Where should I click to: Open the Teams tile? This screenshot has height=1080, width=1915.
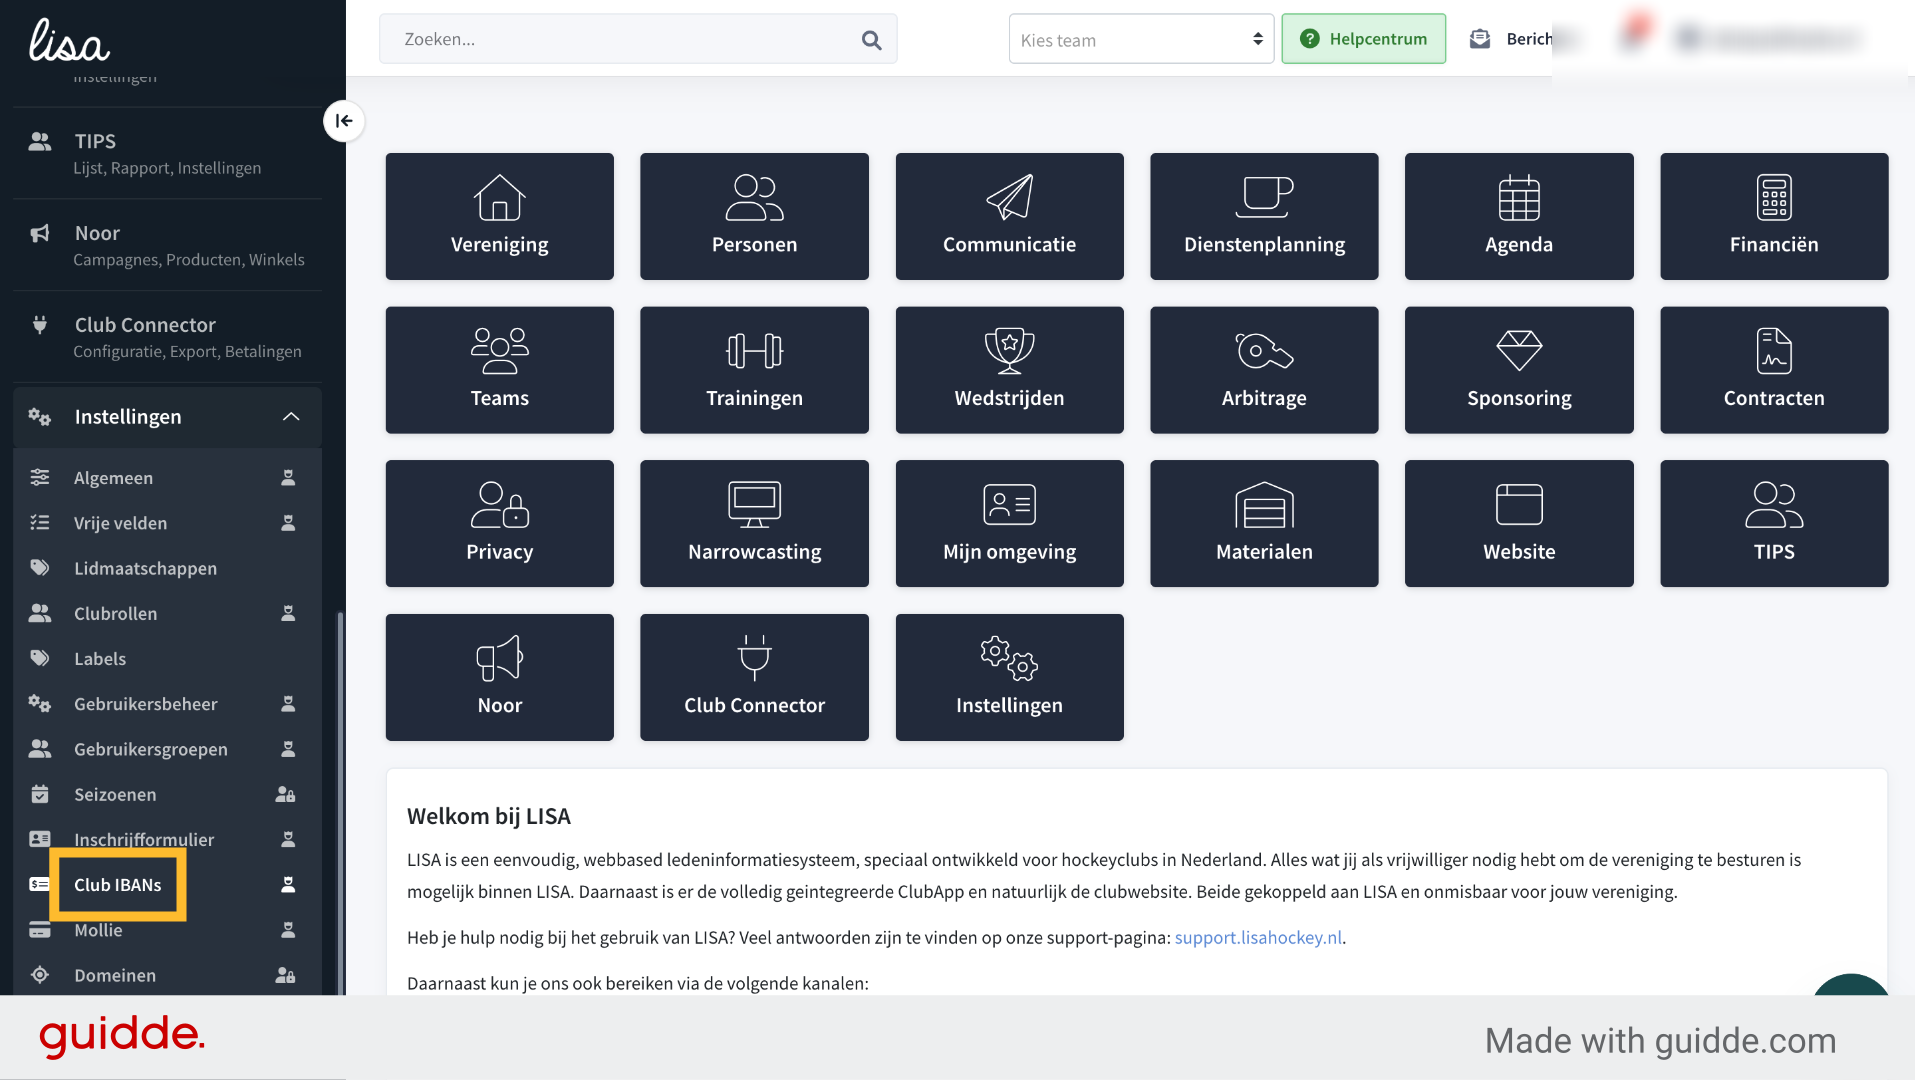click(499, 370)
